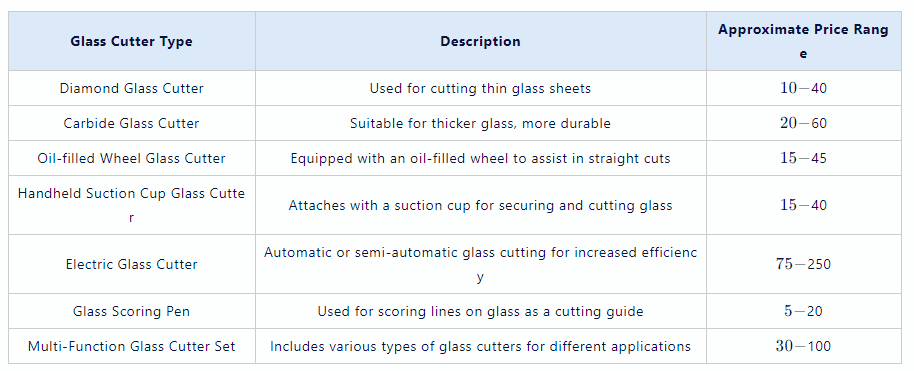Click the 15–45 price cell
This screenshot has height=371, width=914.
click(803, 159)
